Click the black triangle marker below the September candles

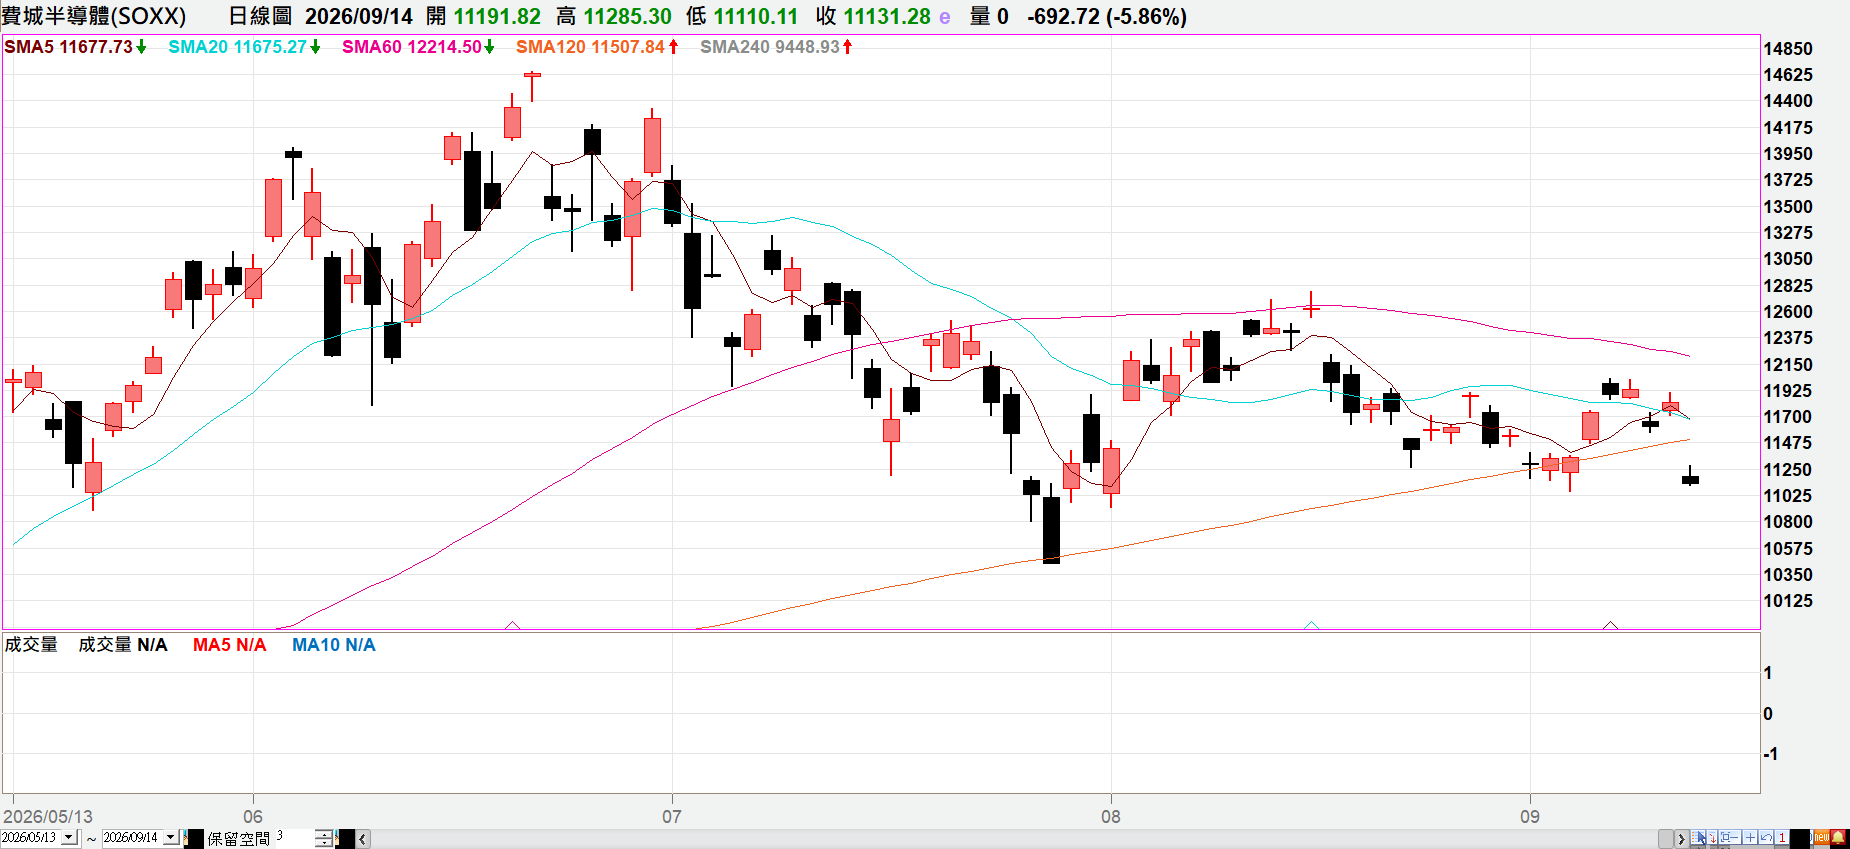coord(1610,625)
